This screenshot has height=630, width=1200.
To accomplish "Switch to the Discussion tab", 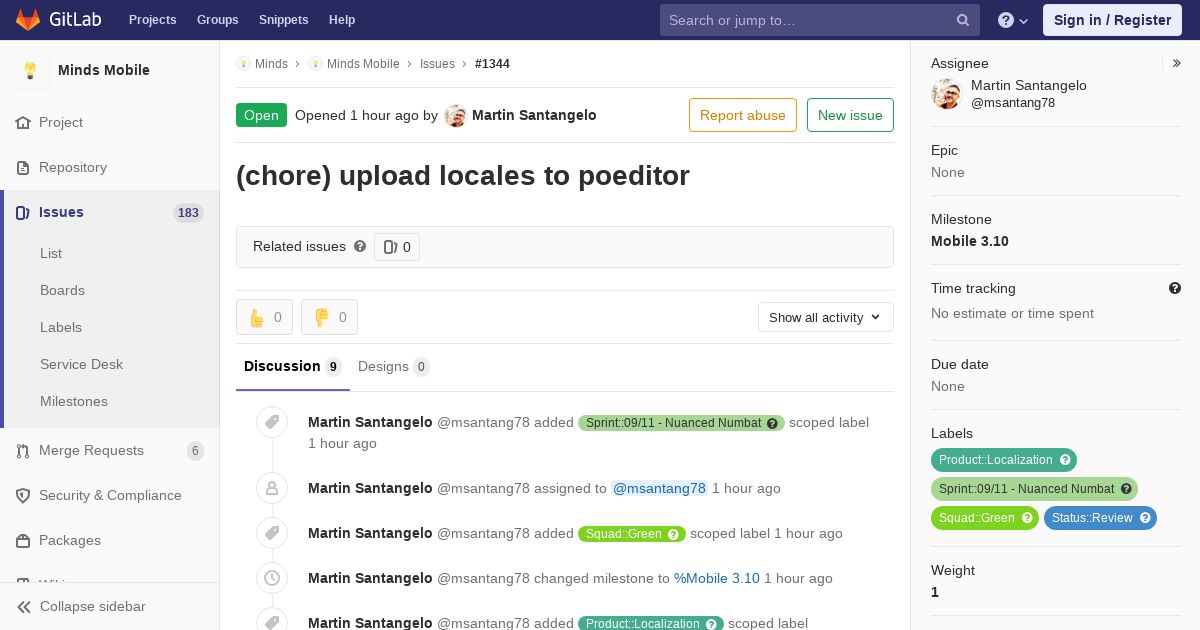I will tap(293, 367).
